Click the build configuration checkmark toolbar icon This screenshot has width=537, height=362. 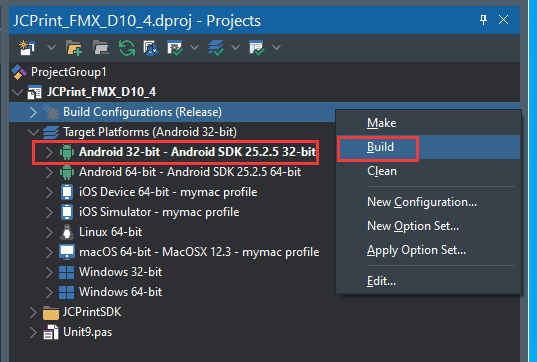coord(175,47)
